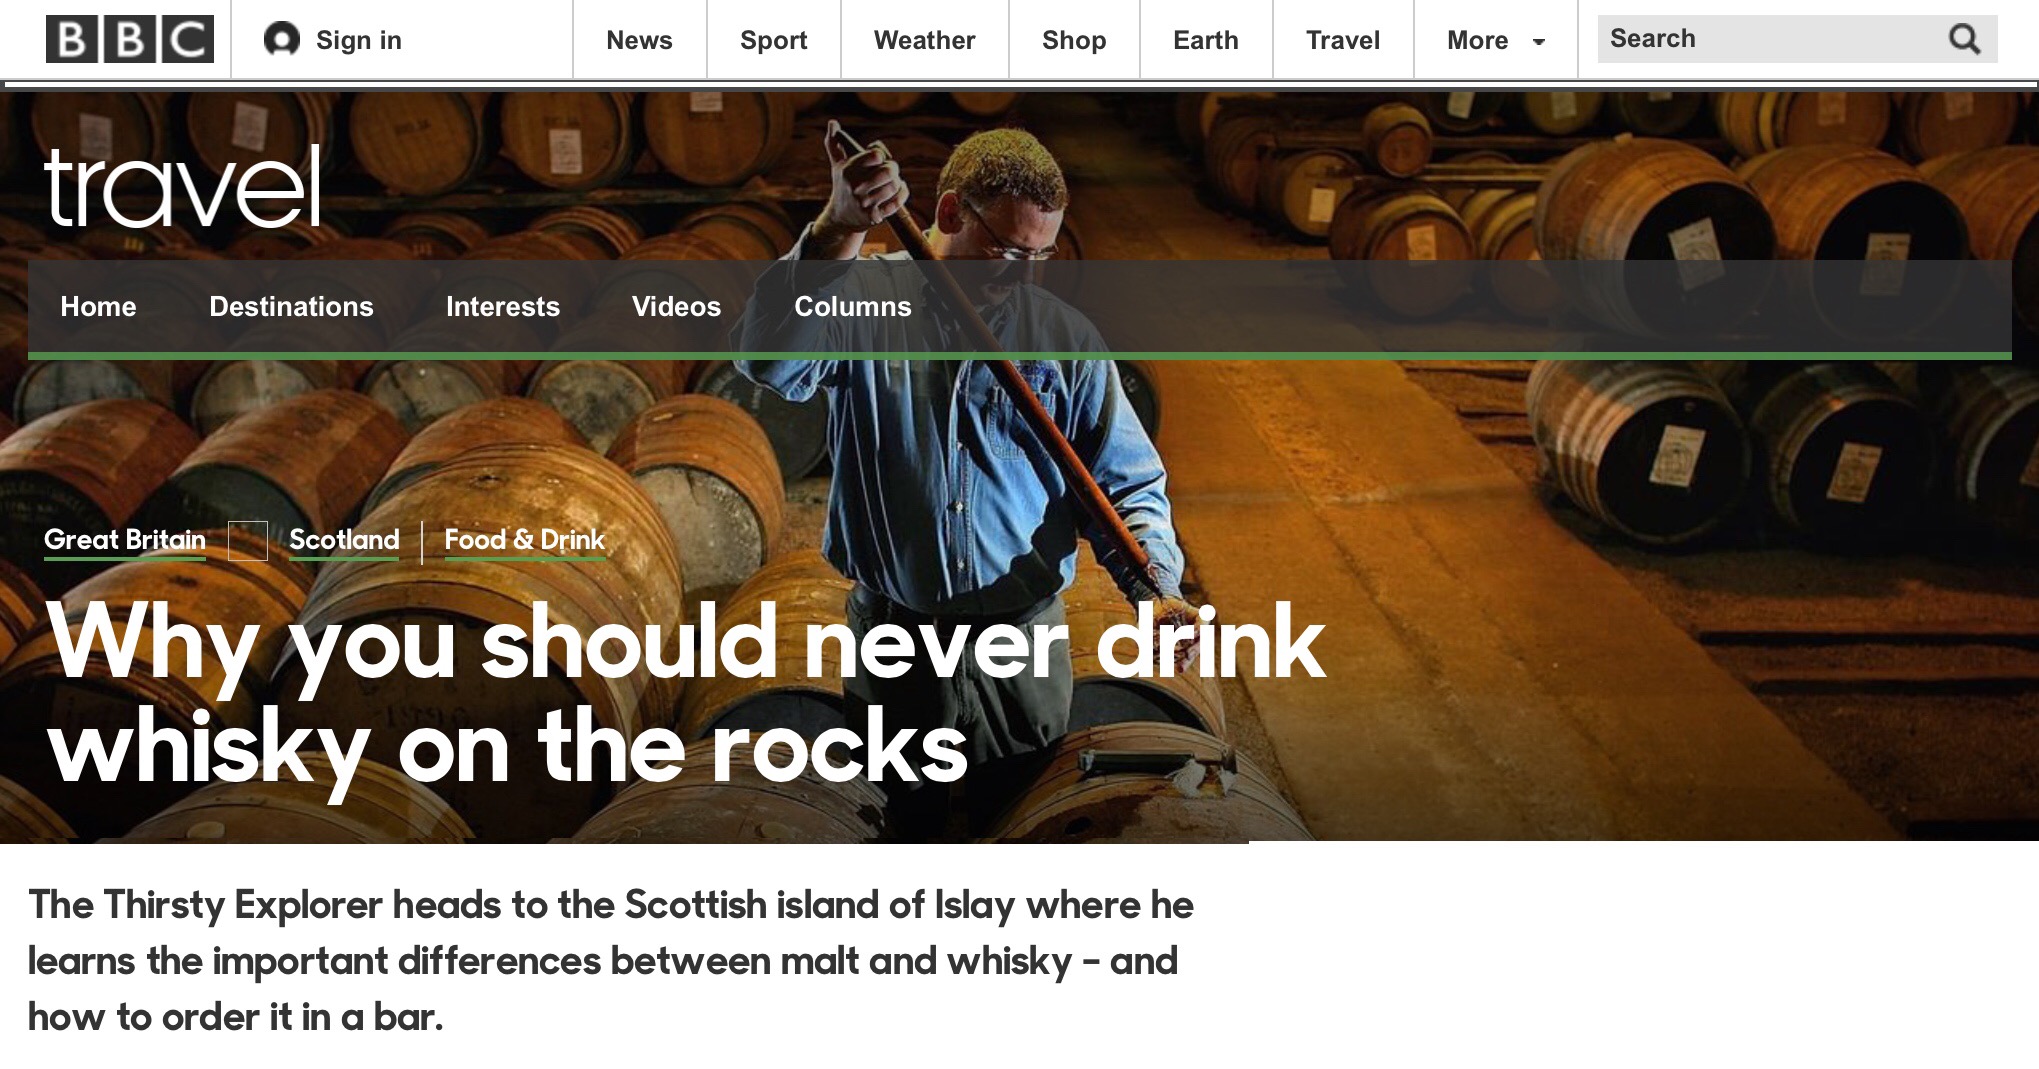Expand the More dropdown arrow
This screenshot has width=2039, height=1069.
[1539, 41]
